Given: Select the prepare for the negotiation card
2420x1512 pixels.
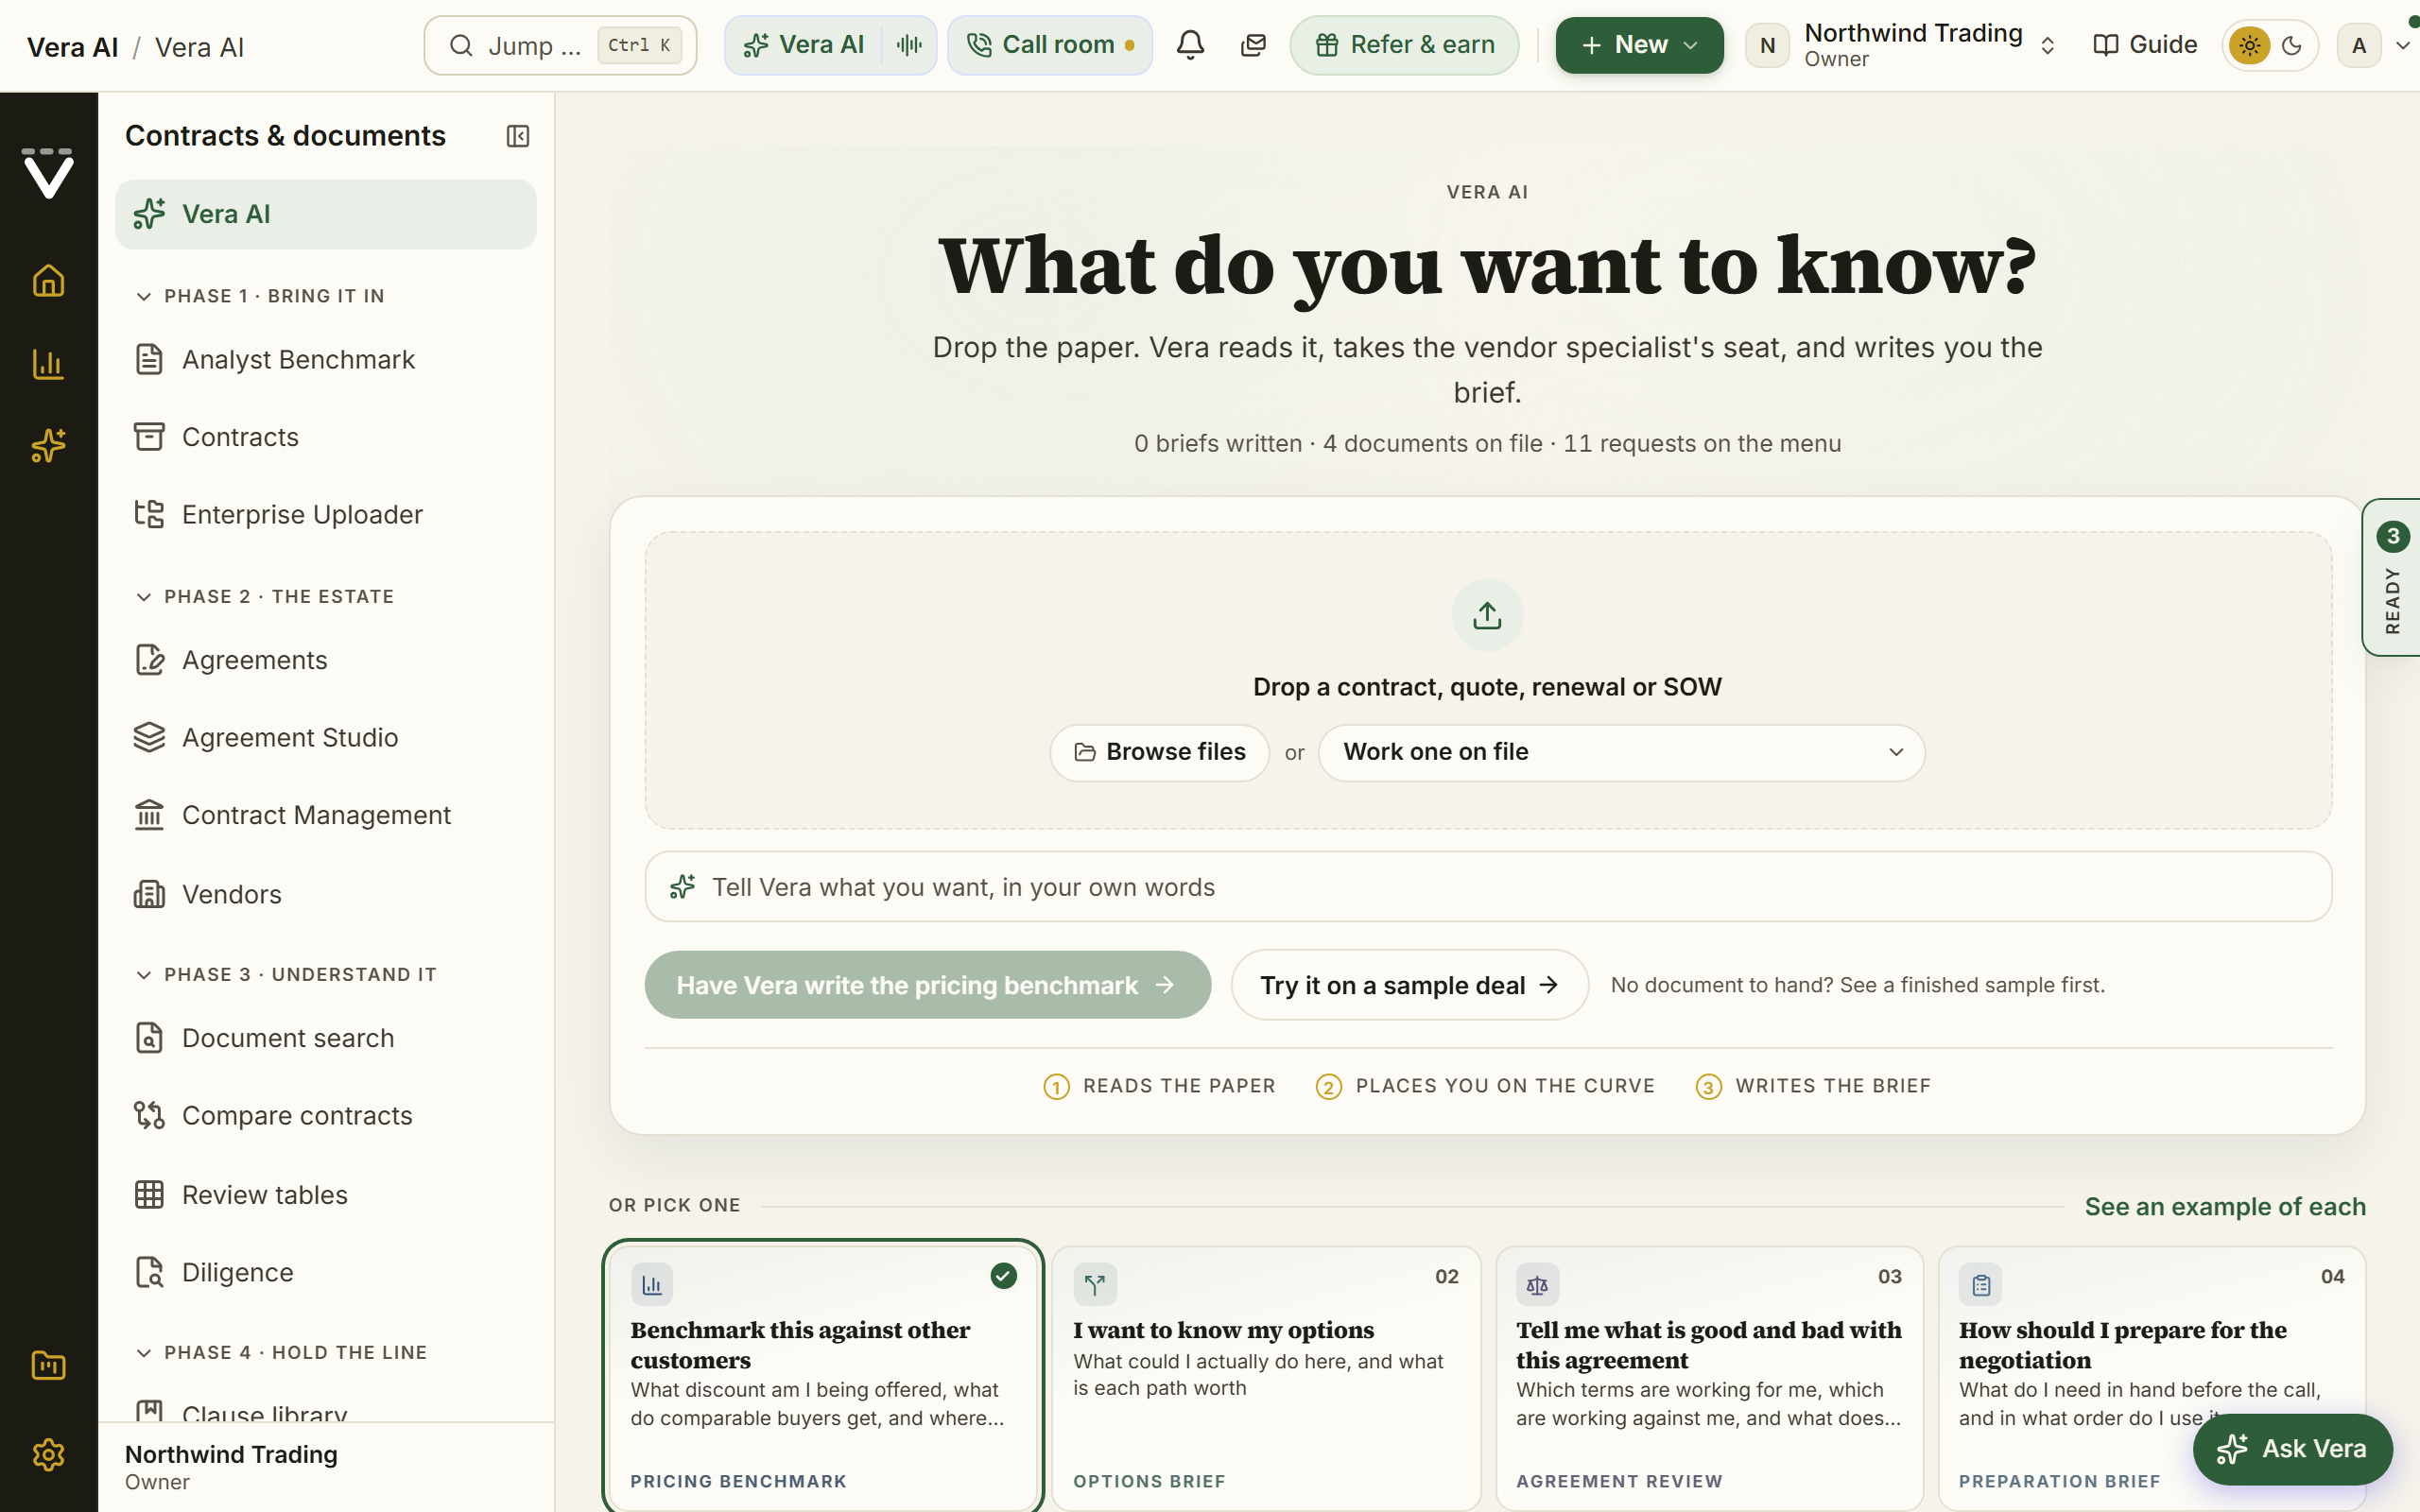Looking at the screenshot, I should [x=2152, y=1377].
